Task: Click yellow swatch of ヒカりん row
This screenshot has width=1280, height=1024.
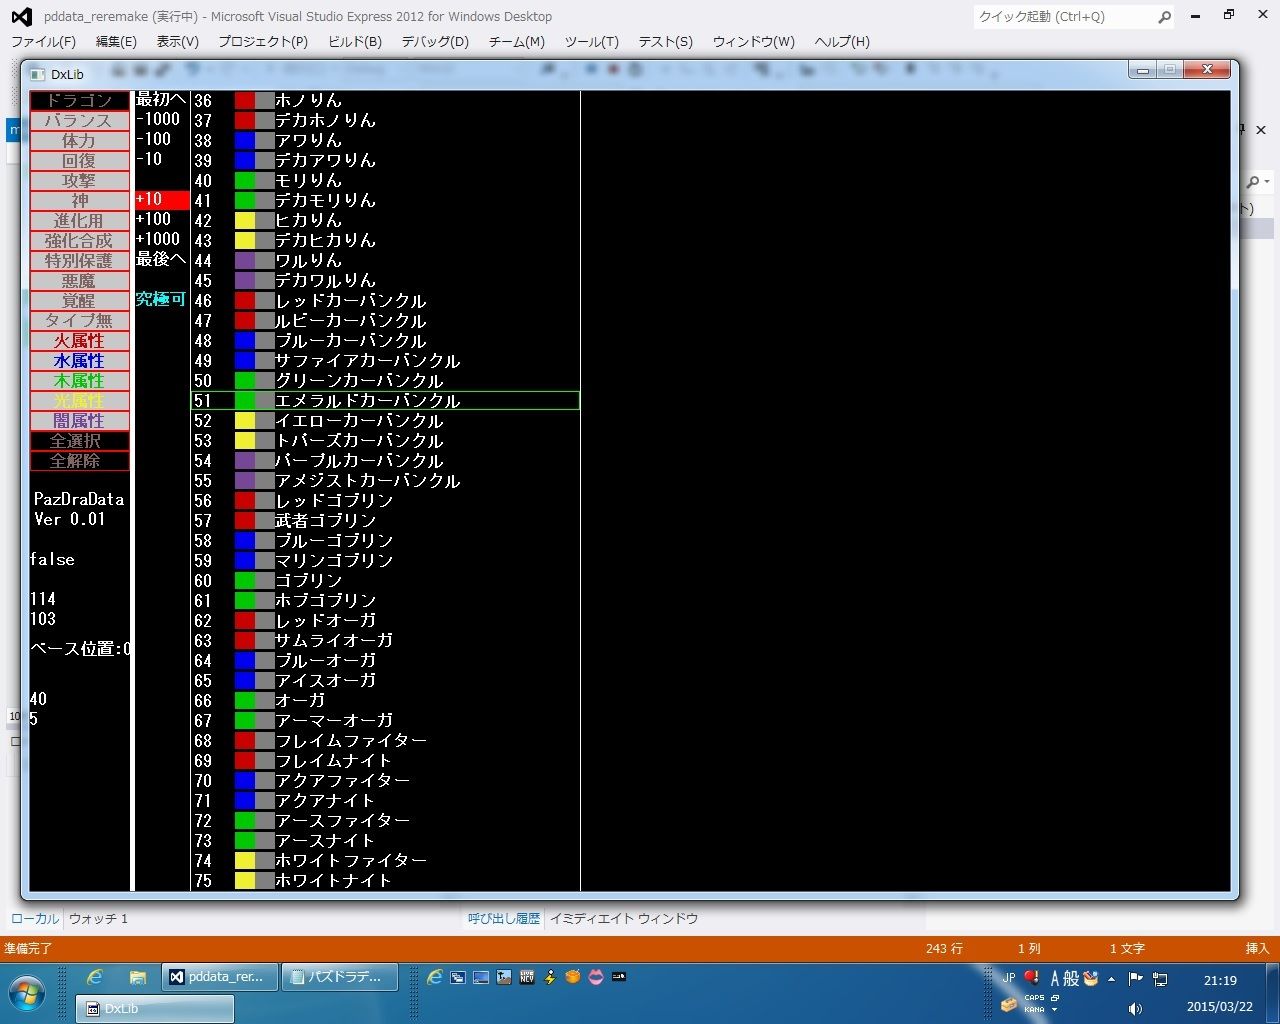Action: (x=244, y=220)
